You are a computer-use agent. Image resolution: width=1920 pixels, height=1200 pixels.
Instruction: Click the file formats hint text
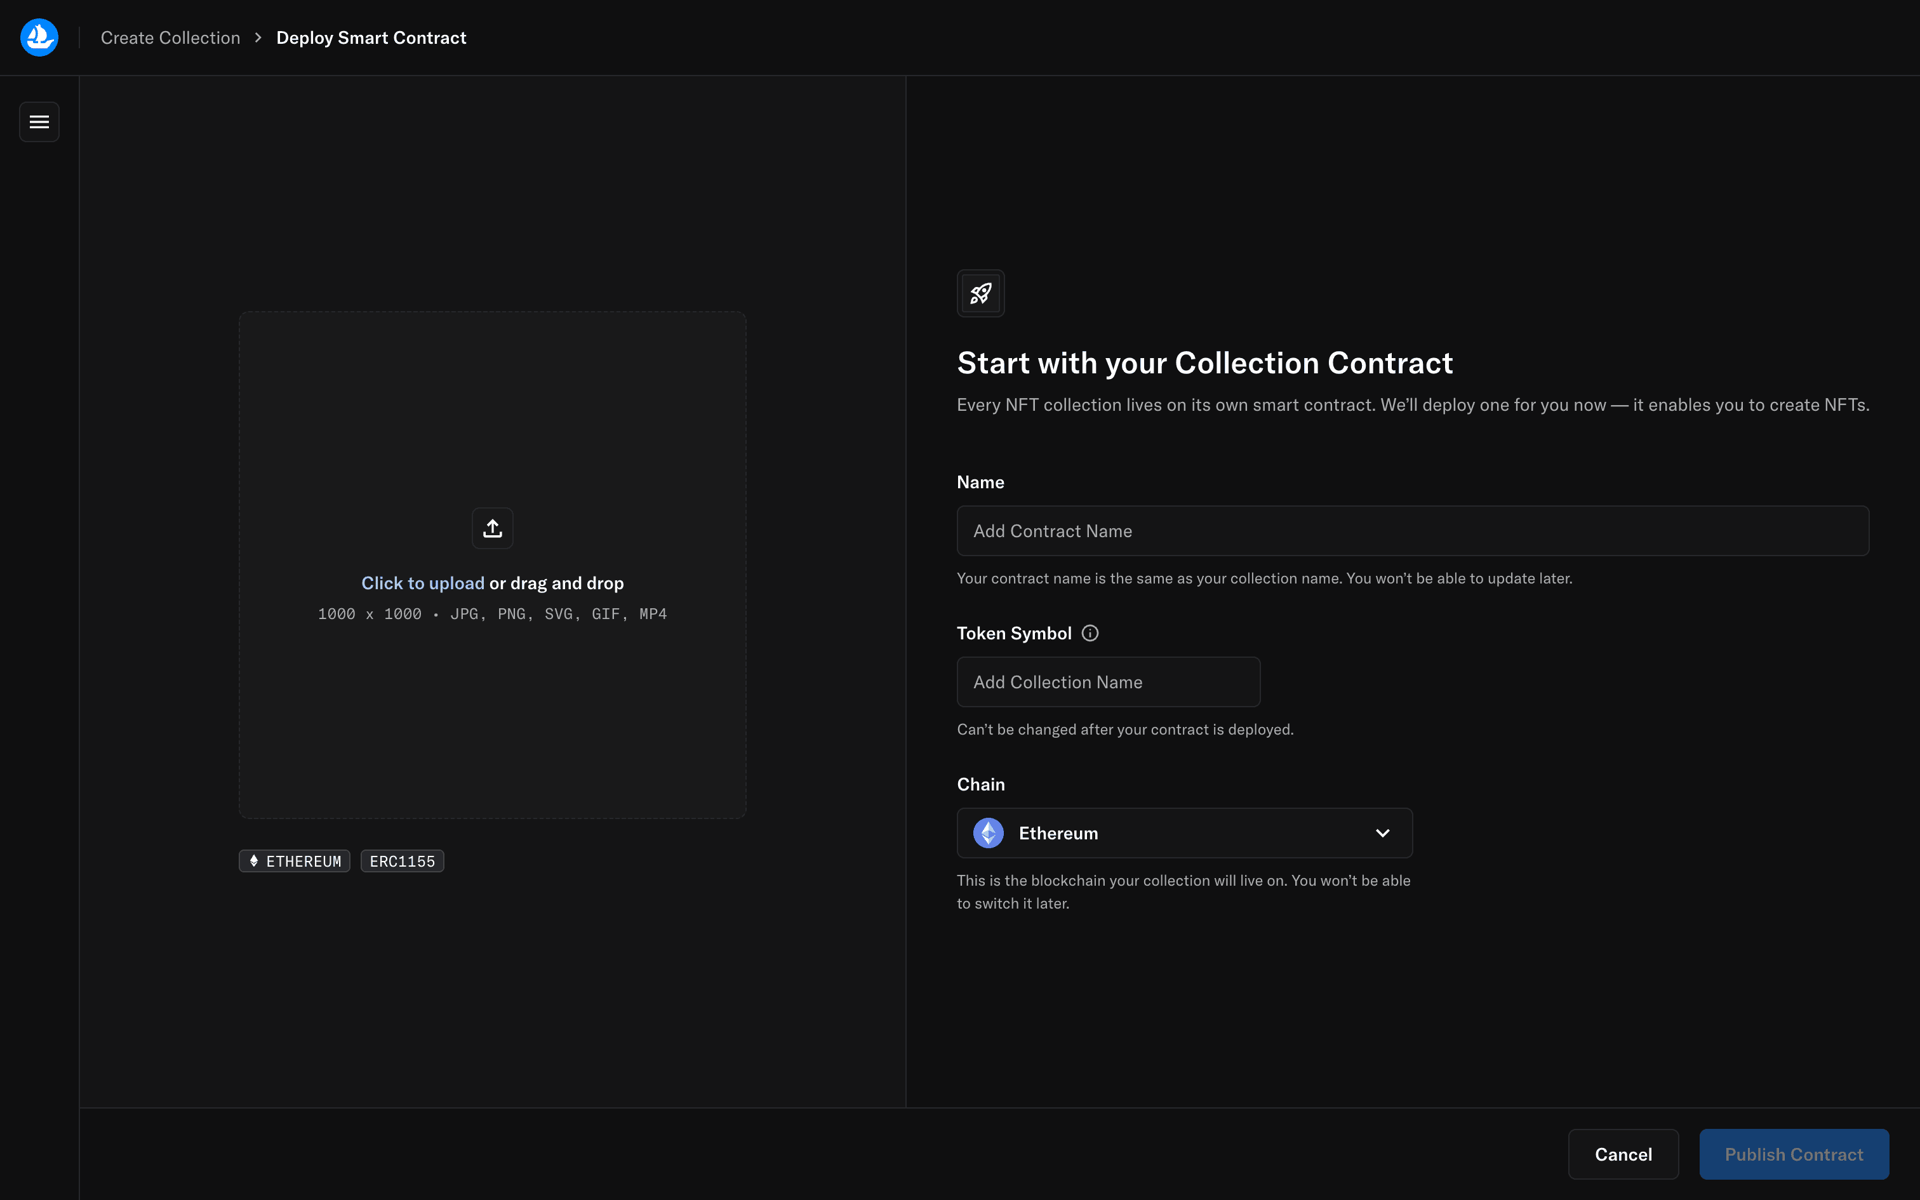pyautogui.click(x=492, y=614)
